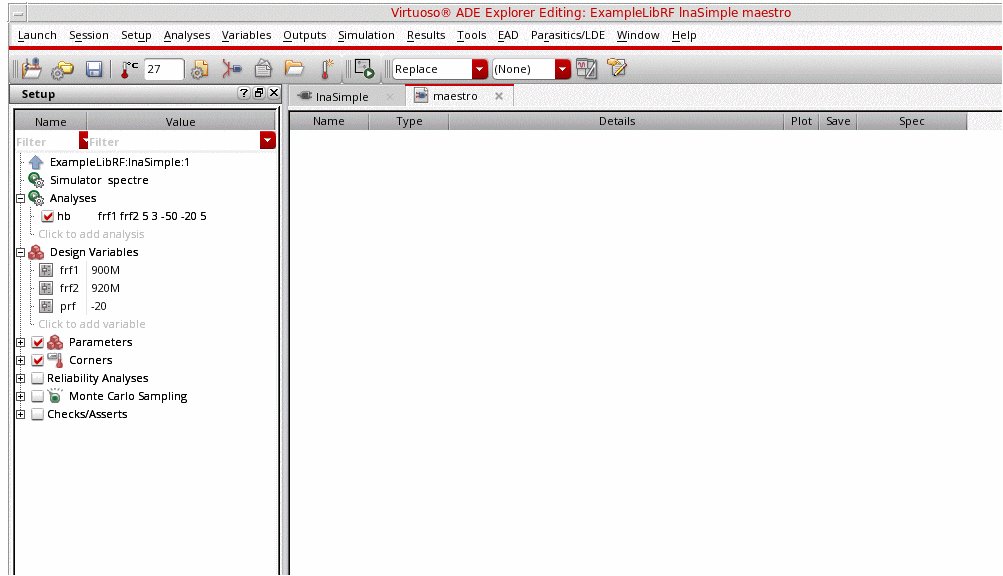The image size is (1003, 576).
Task: Undock the Setup panel float icon
Action: tap(258, 93)
